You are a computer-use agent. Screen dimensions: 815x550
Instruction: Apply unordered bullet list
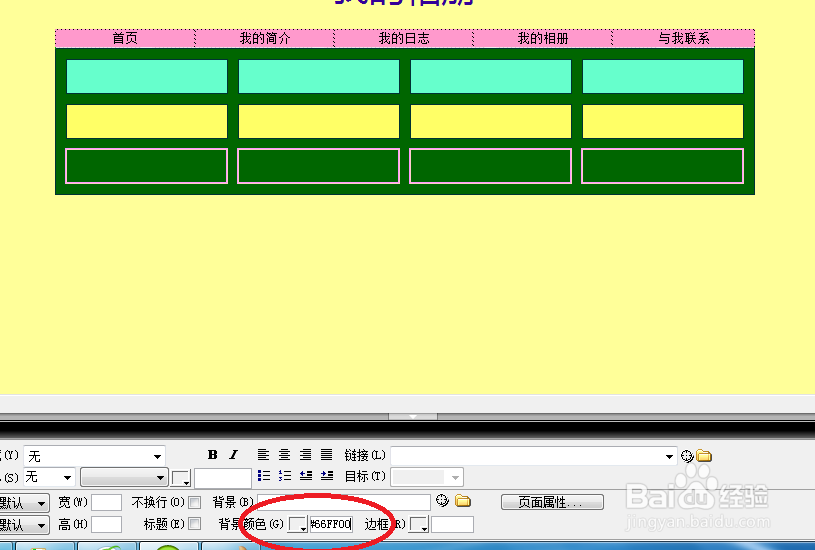pyautogui.click(x=264, y=476)
